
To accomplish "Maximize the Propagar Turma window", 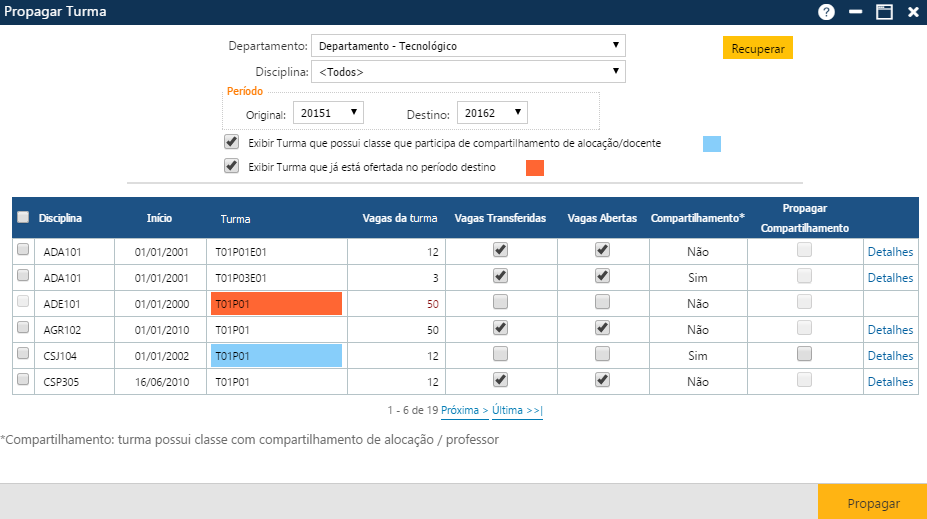I will point(884,12).
